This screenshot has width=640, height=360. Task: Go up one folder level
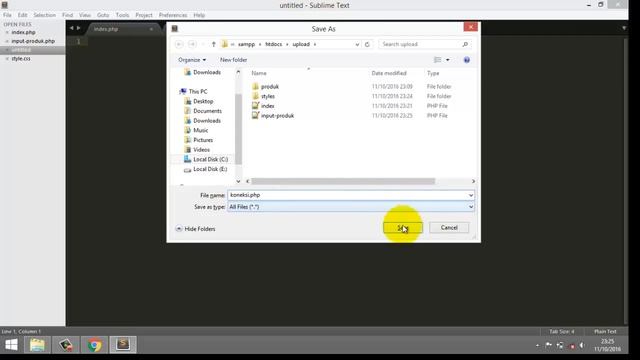[213, 44]
